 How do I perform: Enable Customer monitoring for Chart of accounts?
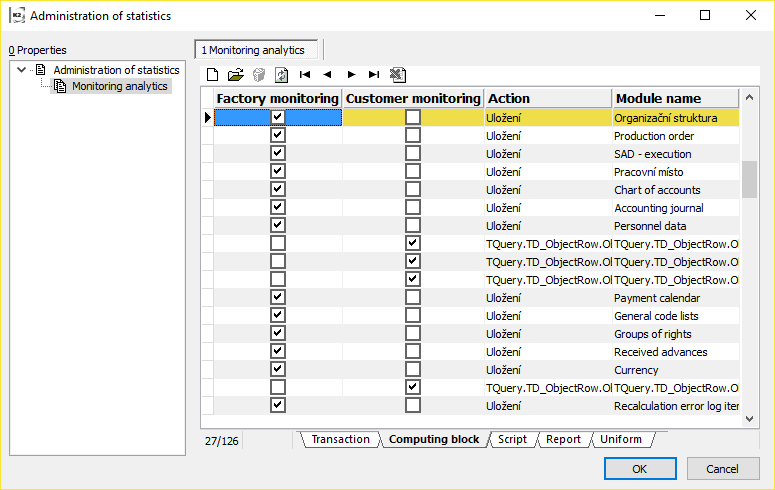[413, 190]
